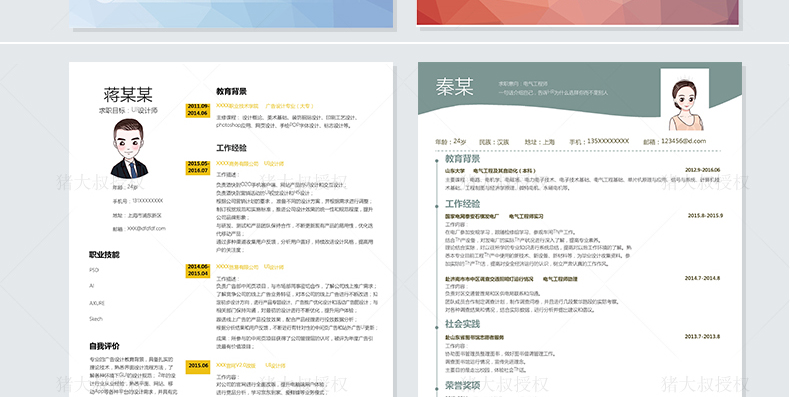Image resolution: width=790 pixels, height=397 pixels.
Task: Click the date 2013.7-2013.8
Action: click(702, 337)
